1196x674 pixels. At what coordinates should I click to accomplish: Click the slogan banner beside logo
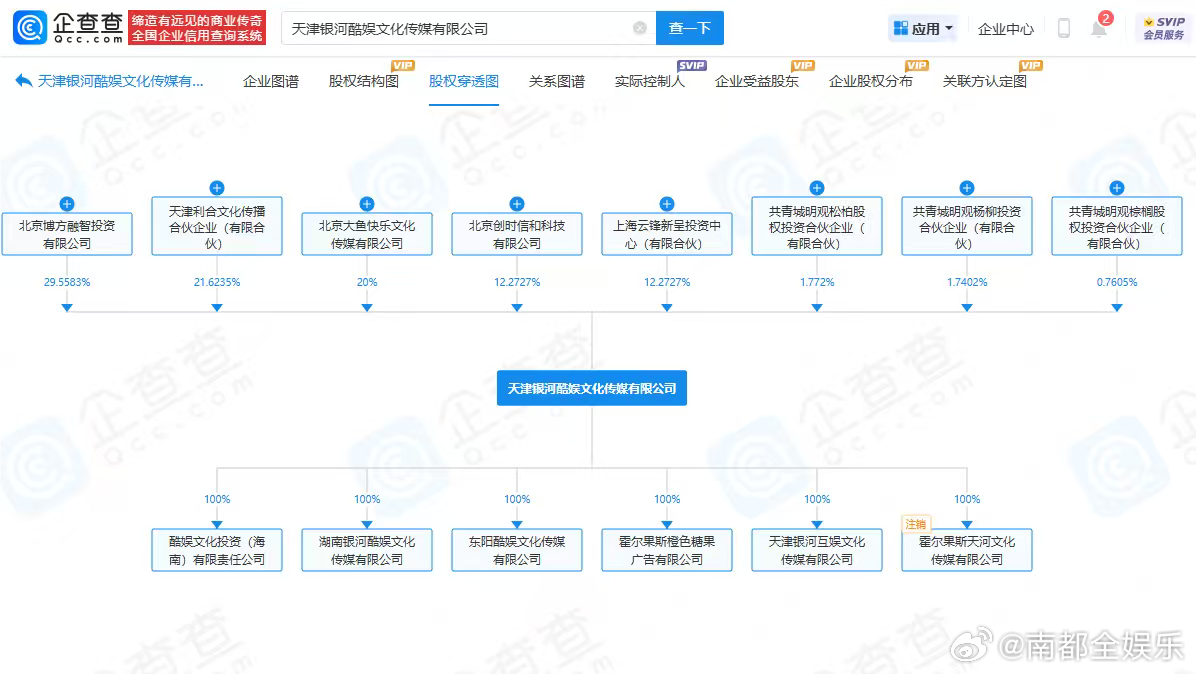pyautogui.click(x=197, y=28)
